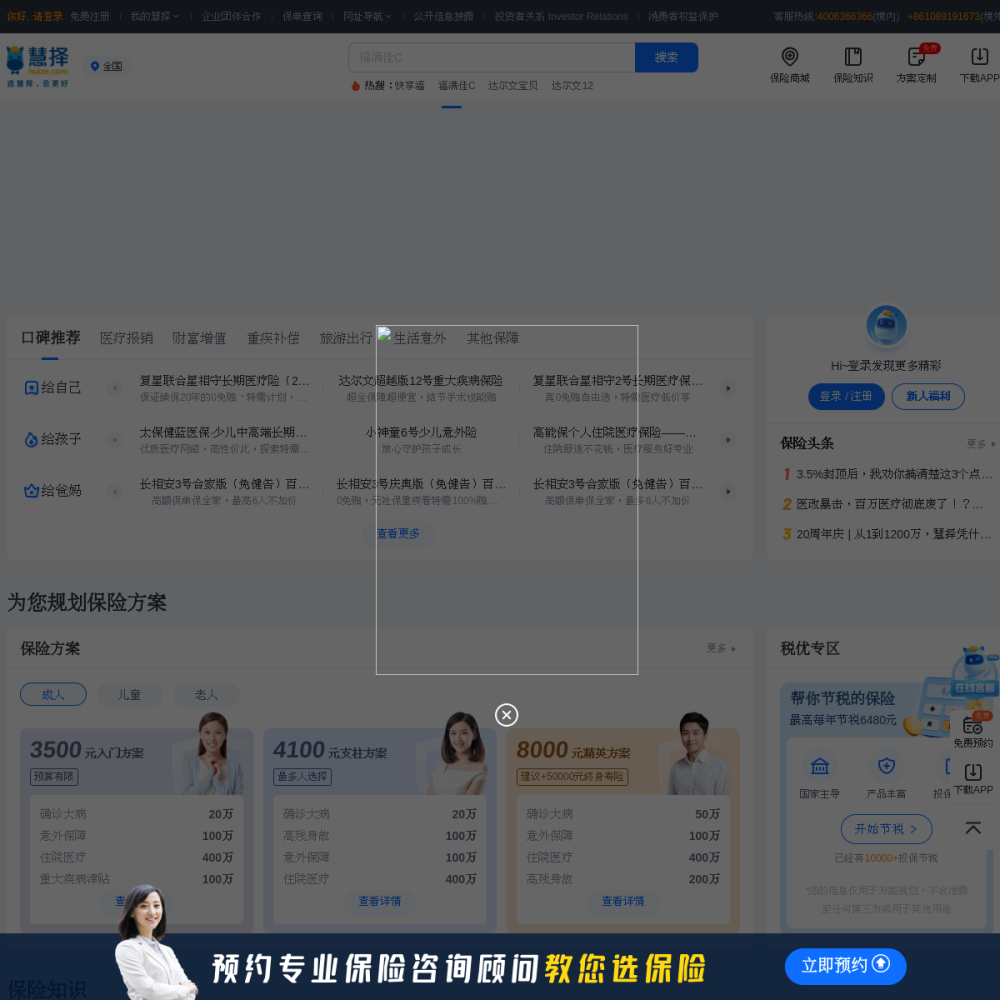Open headline 医改暴击 article

889,504
